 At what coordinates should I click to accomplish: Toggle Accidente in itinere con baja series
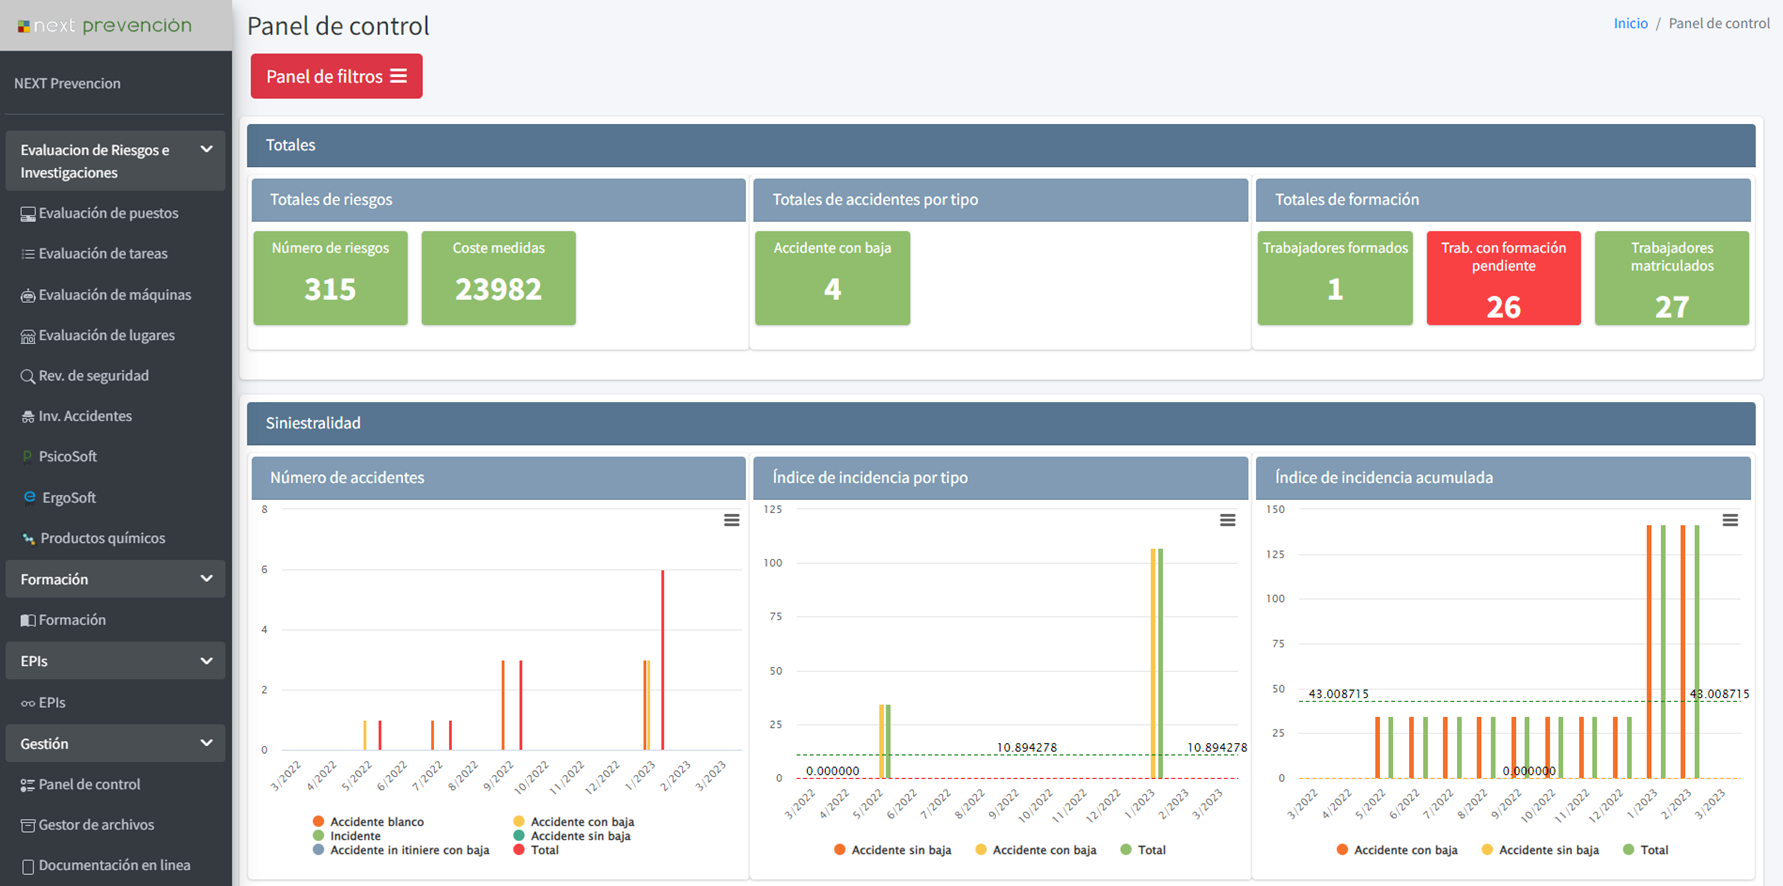401,850
